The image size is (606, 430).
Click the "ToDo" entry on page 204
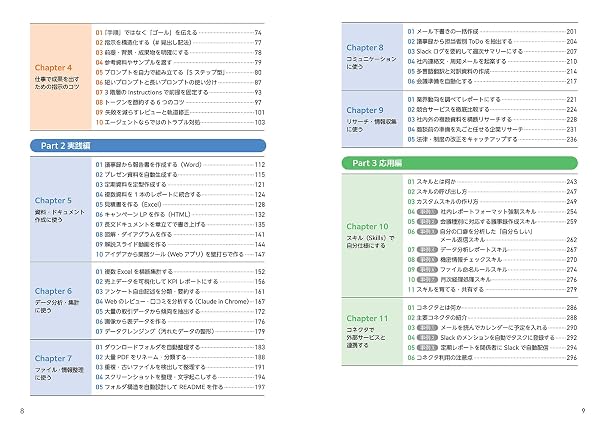[x=492, y=42]
